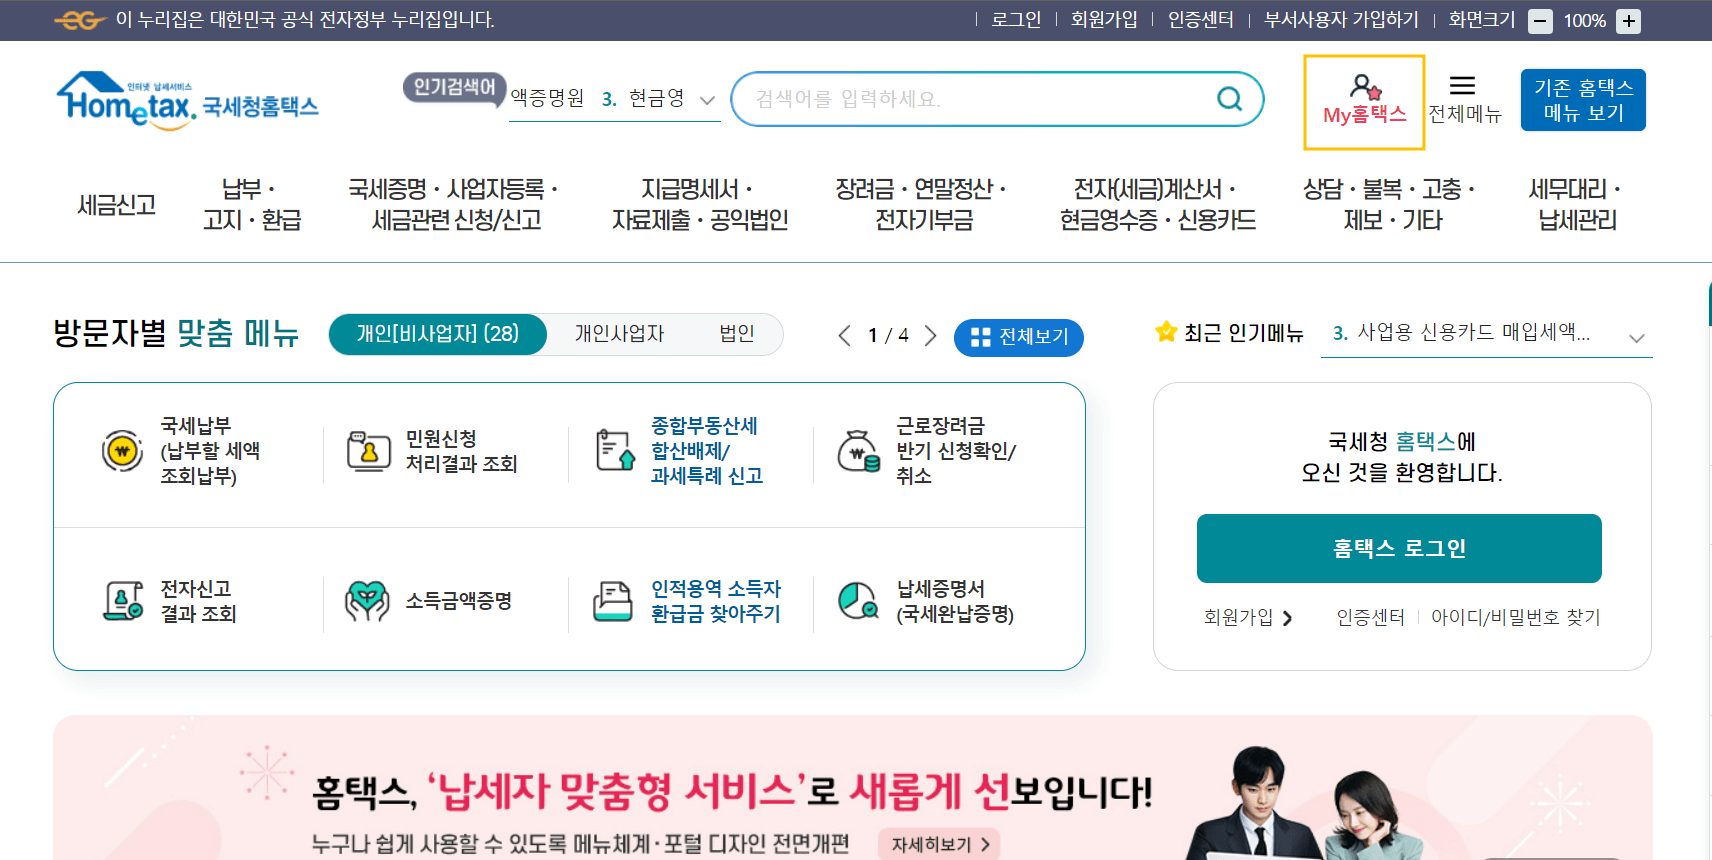1712x860 pixels.
Task: Click the 자세히보기 banner button
Action: pos(940,845)
